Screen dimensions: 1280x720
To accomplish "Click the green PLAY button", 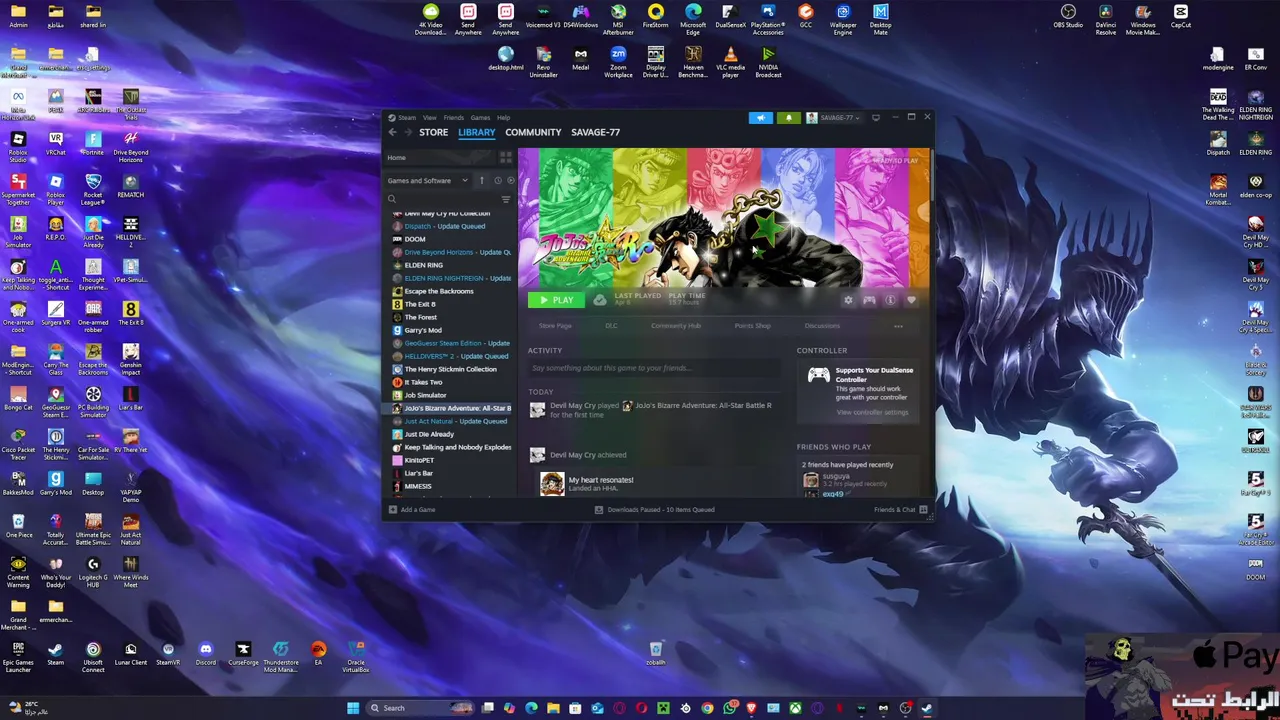I will pyautogui.click(x=556, y=300).
